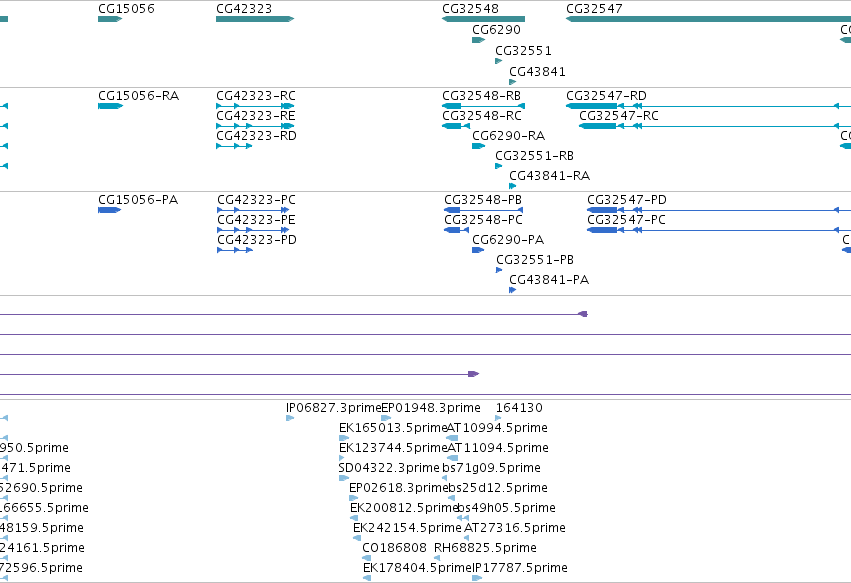Select the CG32548 gene label
This screenshot has height=583, width=851.
point(470,9)
